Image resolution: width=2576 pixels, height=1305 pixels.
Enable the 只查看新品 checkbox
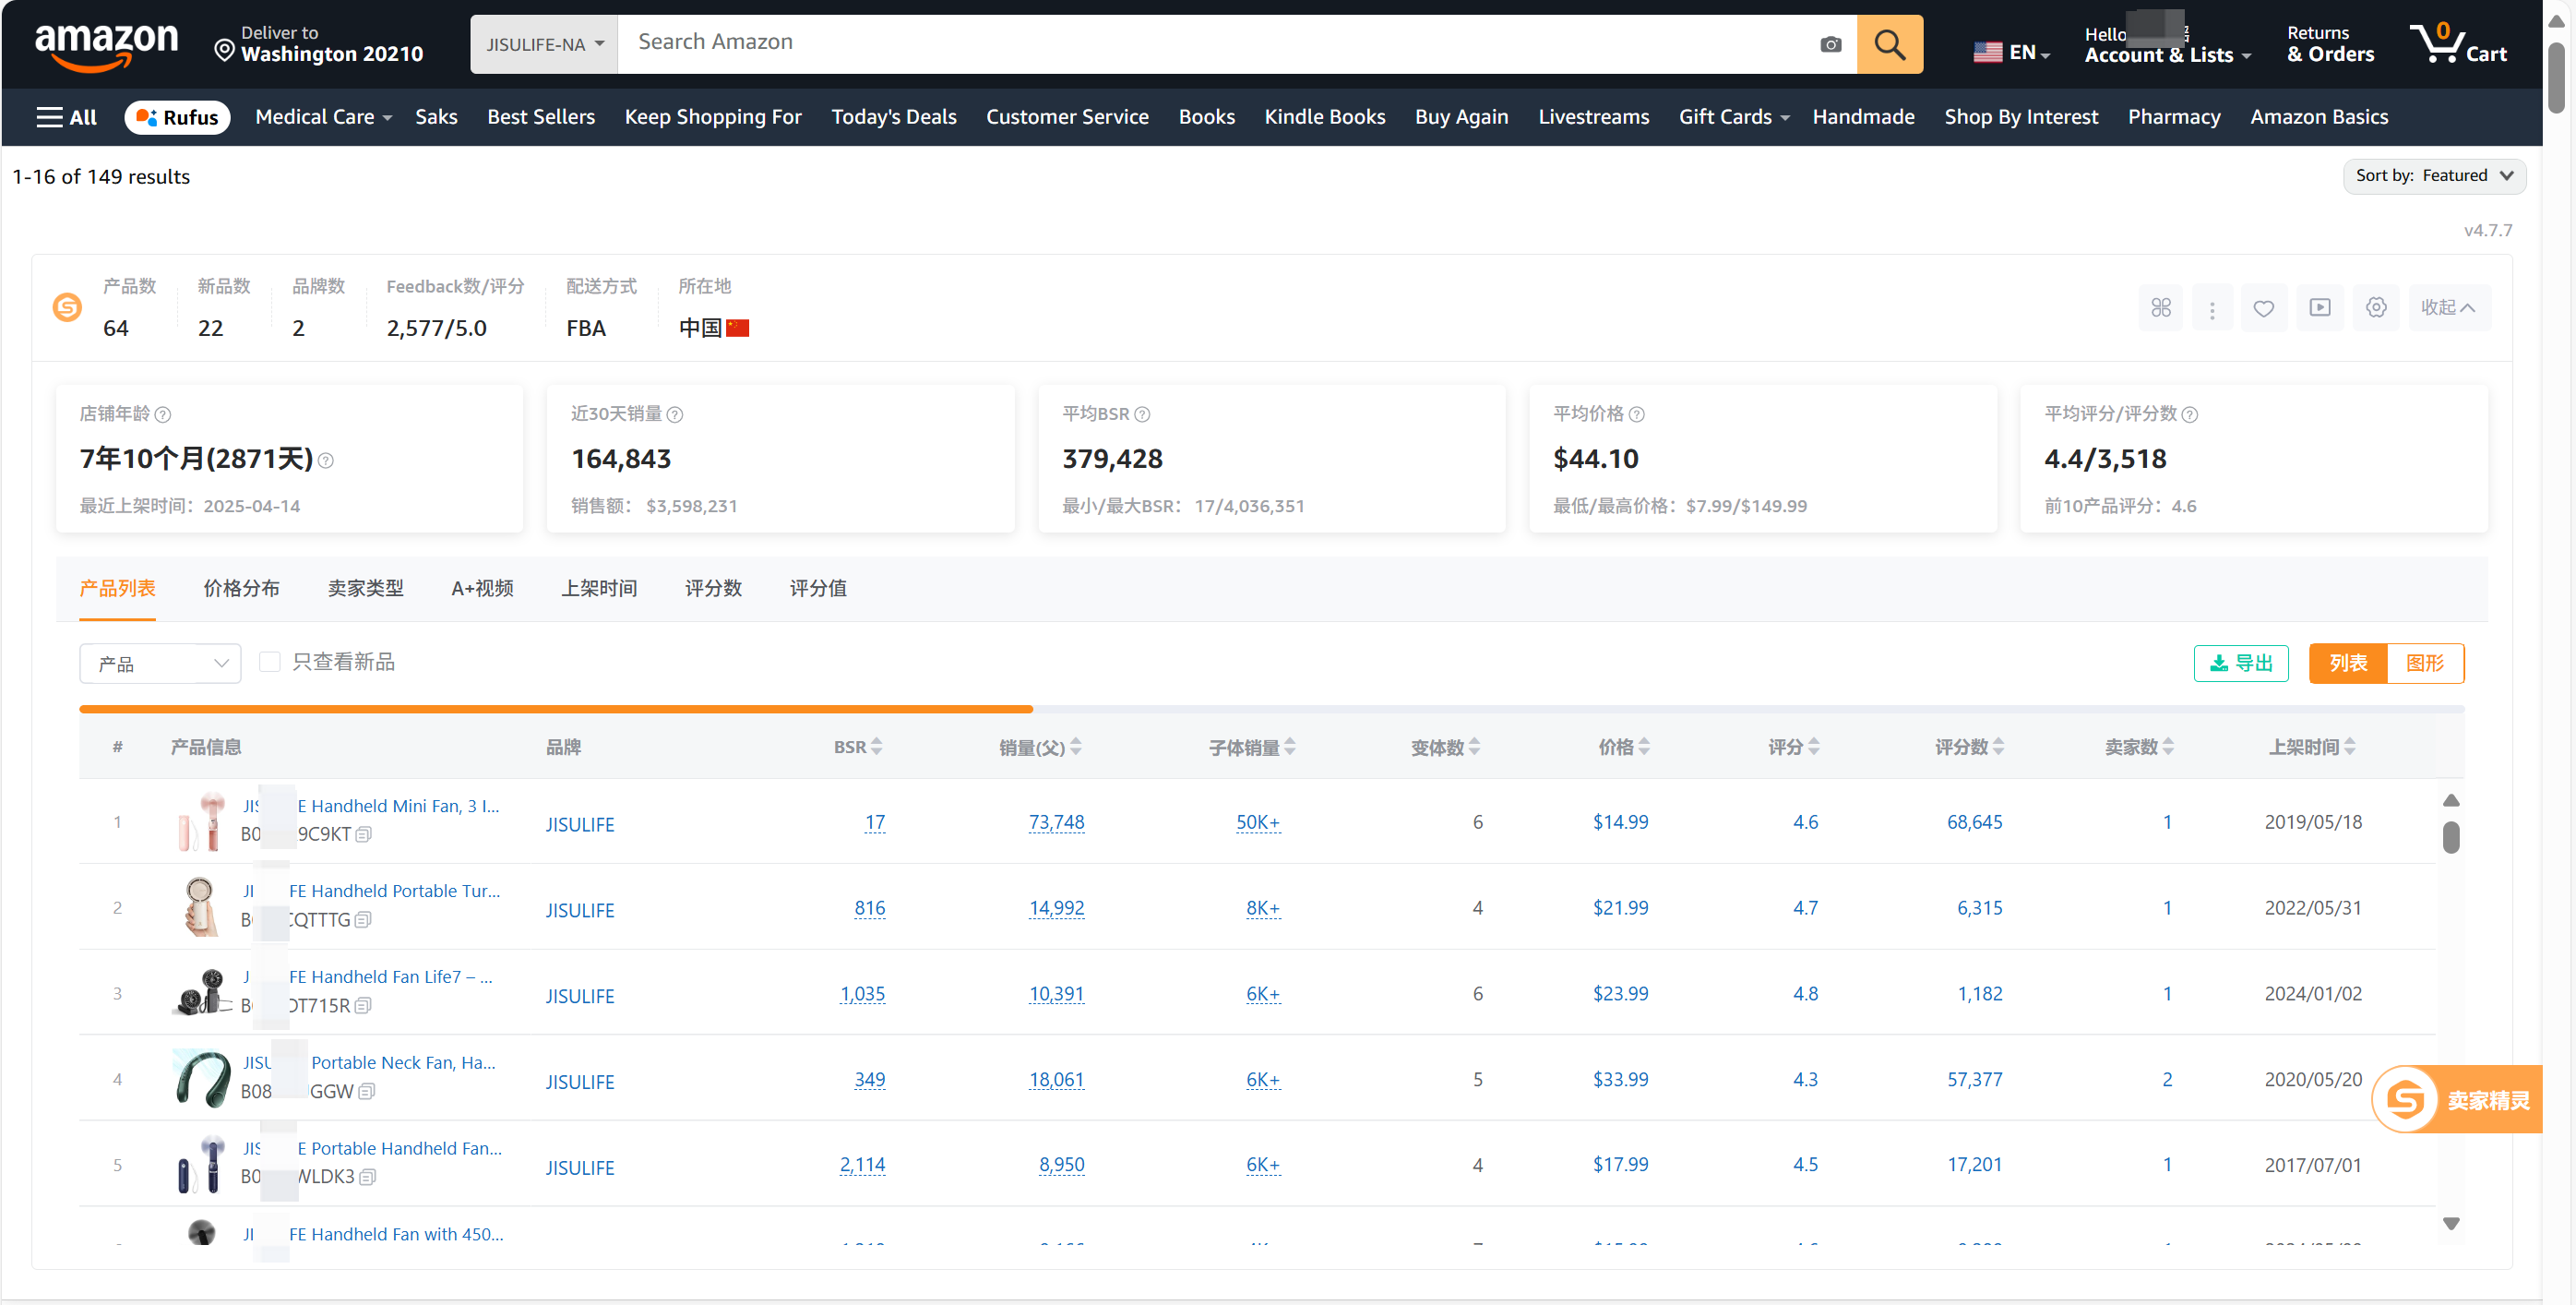(x=269, y=662)
